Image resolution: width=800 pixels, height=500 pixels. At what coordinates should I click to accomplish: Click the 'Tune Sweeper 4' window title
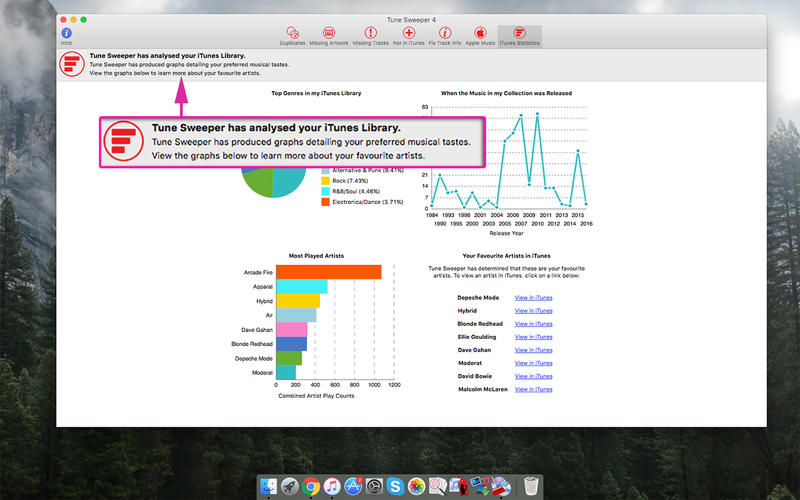coord(411,20)
